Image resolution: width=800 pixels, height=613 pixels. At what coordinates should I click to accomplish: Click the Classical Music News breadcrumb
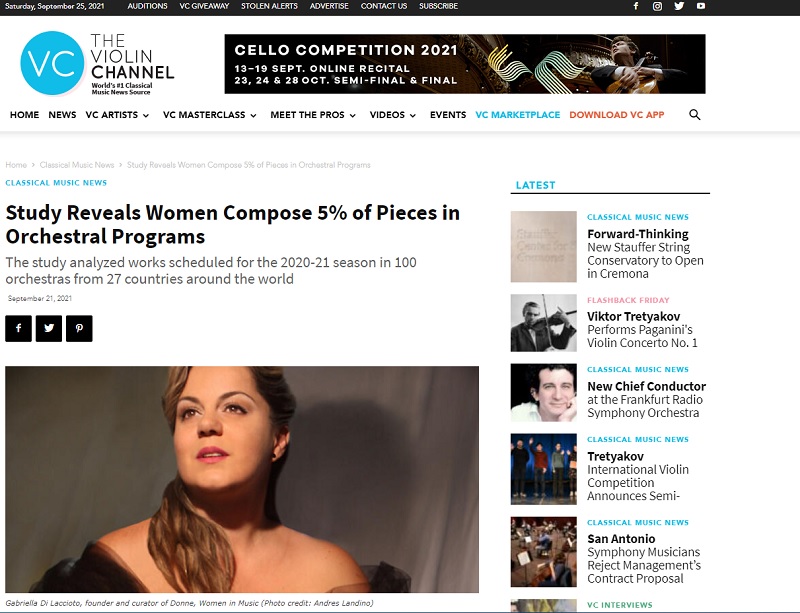pyautogui.click(x=77, y=165)
